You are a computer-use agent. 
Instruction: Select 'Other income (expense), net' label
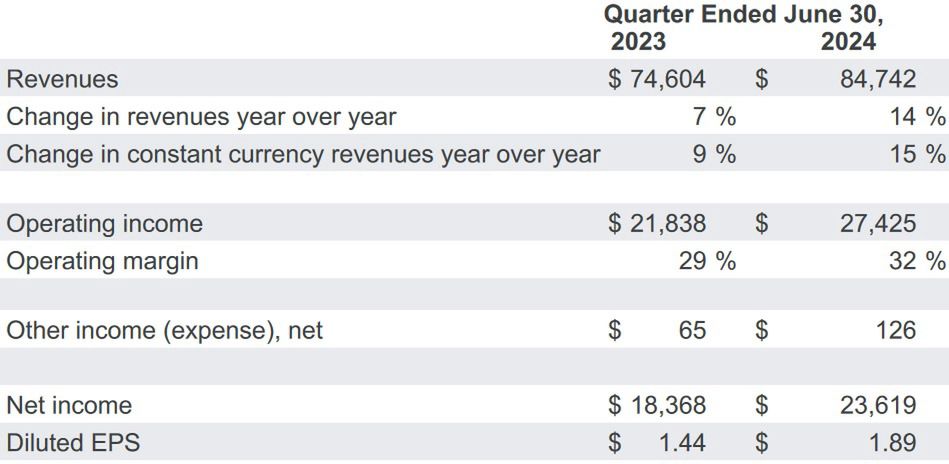click(164, 330)
